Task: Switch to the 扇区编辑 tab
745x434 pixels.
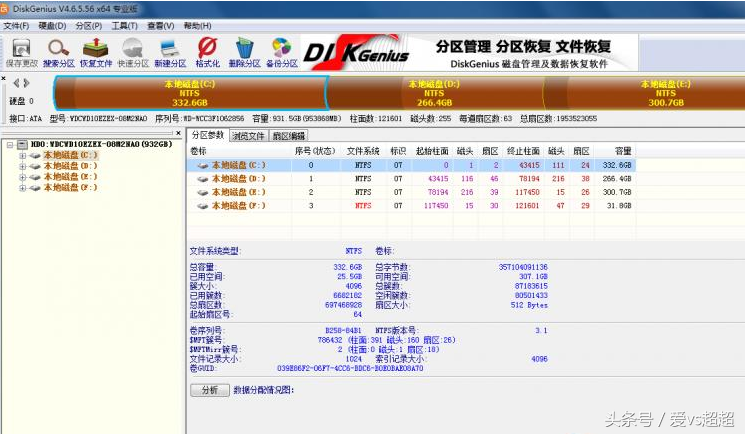Action: click(288, 136)
